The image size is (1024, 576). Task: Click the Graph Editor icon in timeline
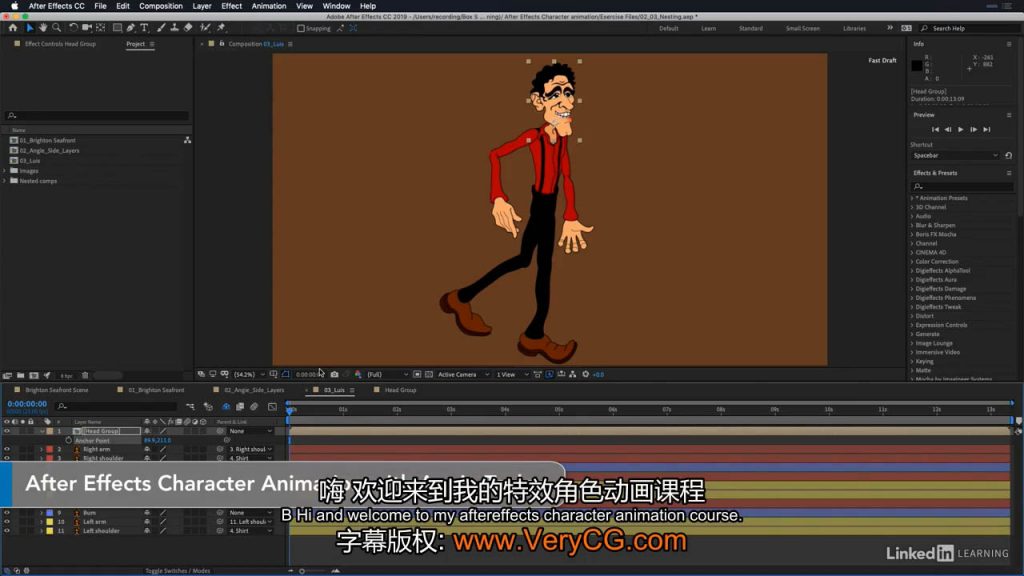272,407
